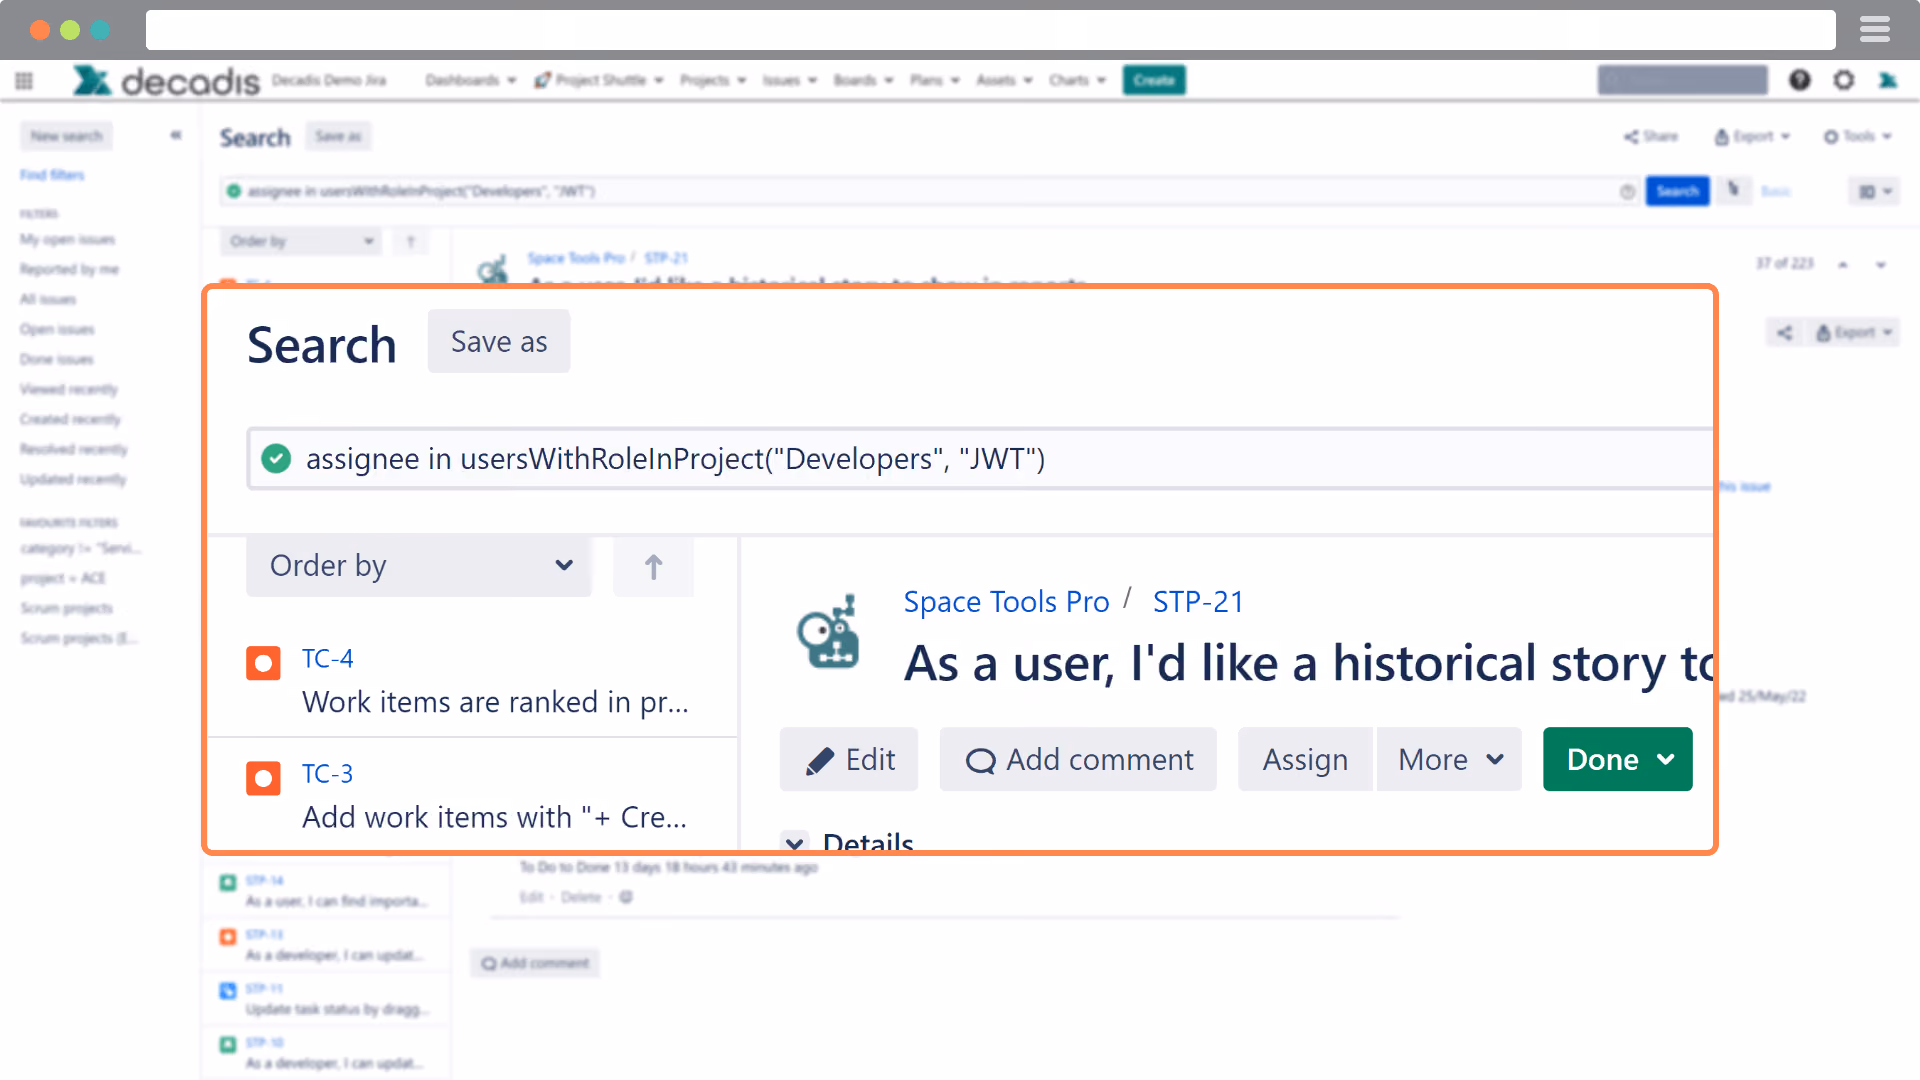The height and width of the screenshot is (1080, 1920).
Task: Open the Projects menu
Action: pyautogui.click(x=713, y=80)
